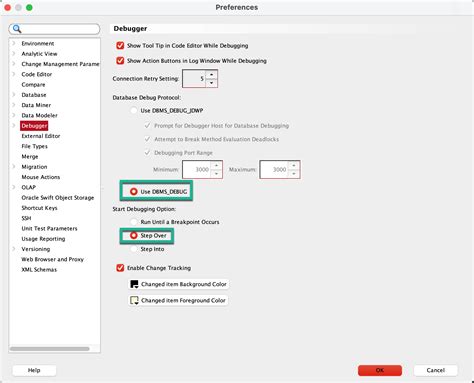
Task: Increase the Maximum port value
Action: (x=294, y=165)
